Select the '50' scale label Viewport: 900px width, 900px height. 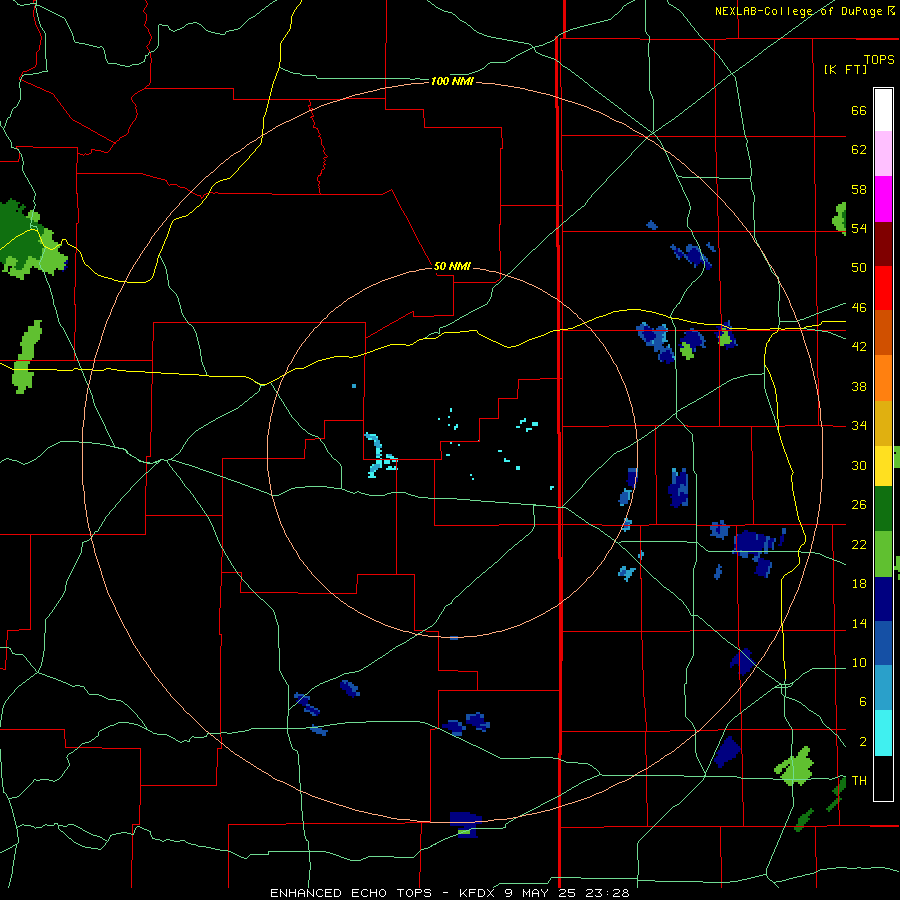(x=859, y=267)
